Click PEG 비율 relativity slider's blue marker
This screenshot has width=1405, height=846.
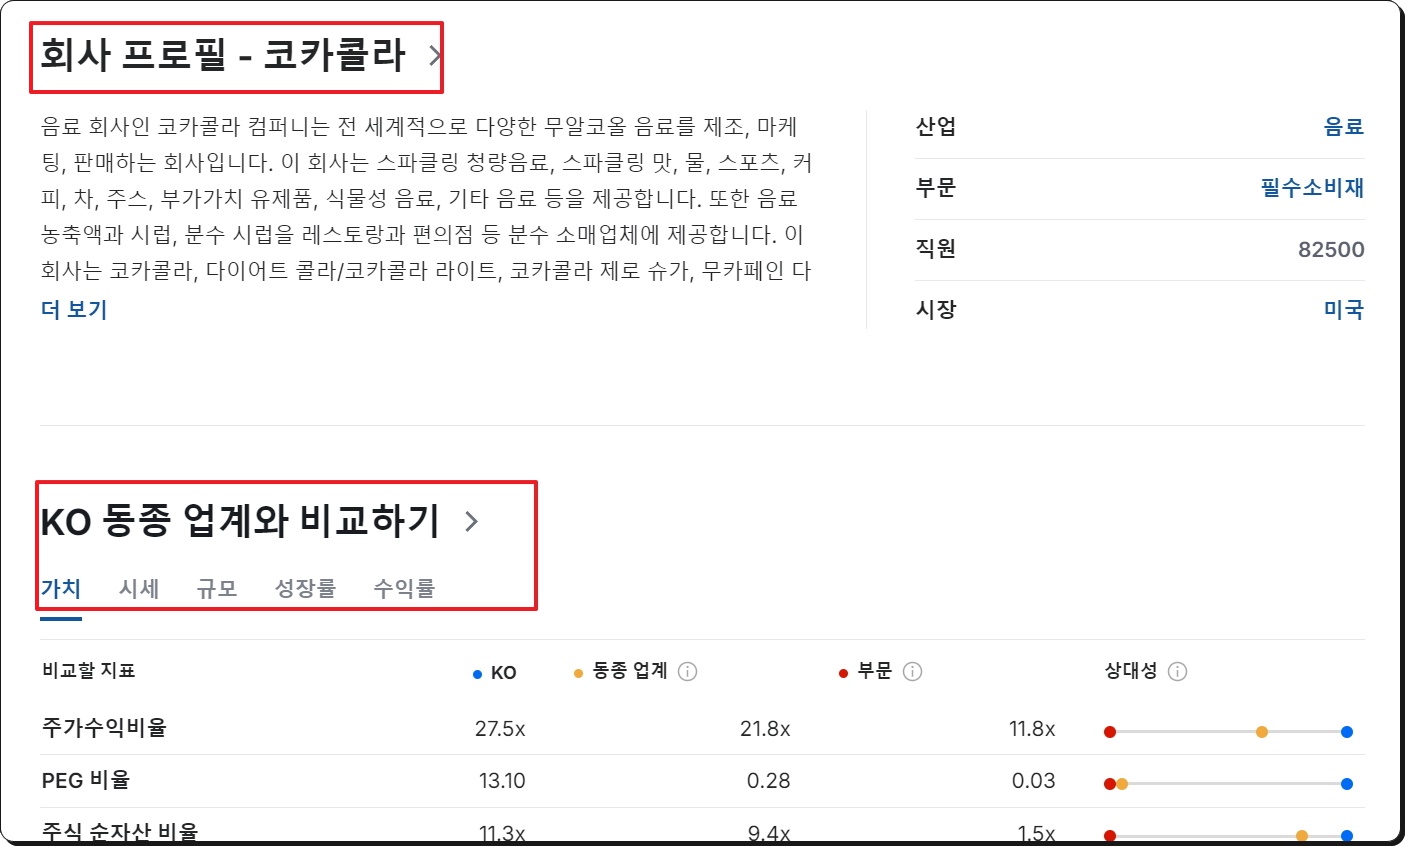pos(1347,784)
